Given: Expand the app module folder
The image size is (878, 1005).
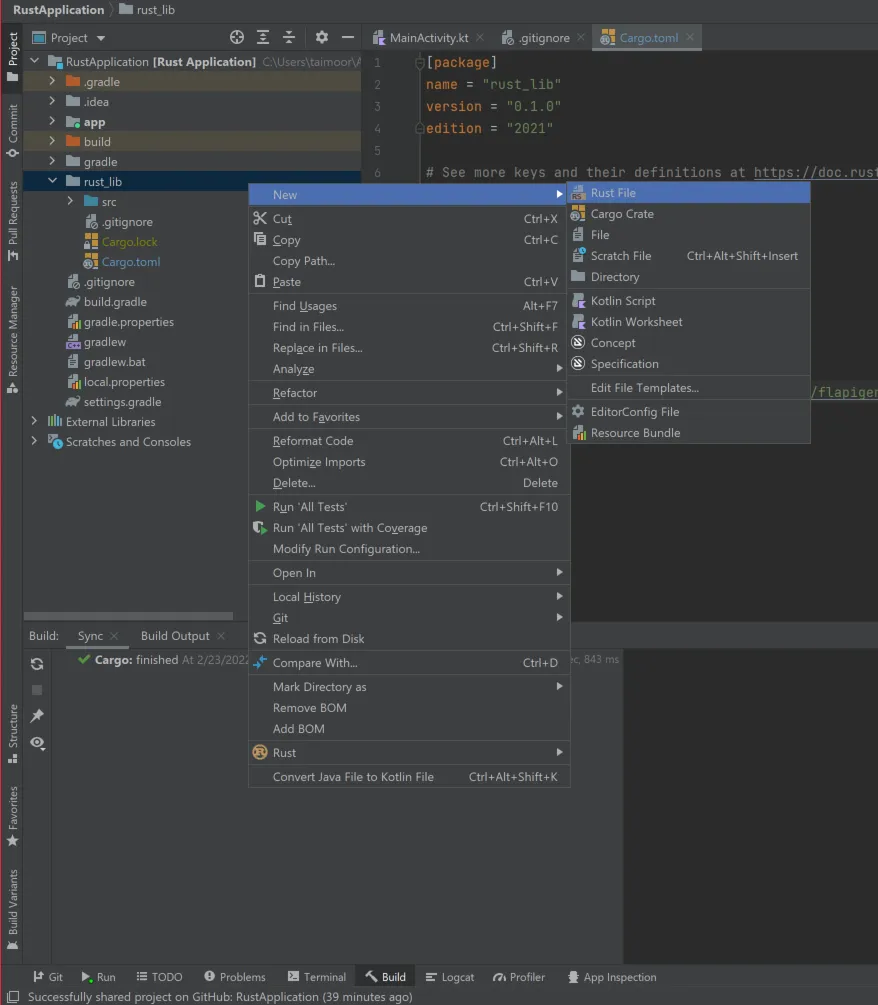Looking at the screenshot, I should (x=52, y=121).
